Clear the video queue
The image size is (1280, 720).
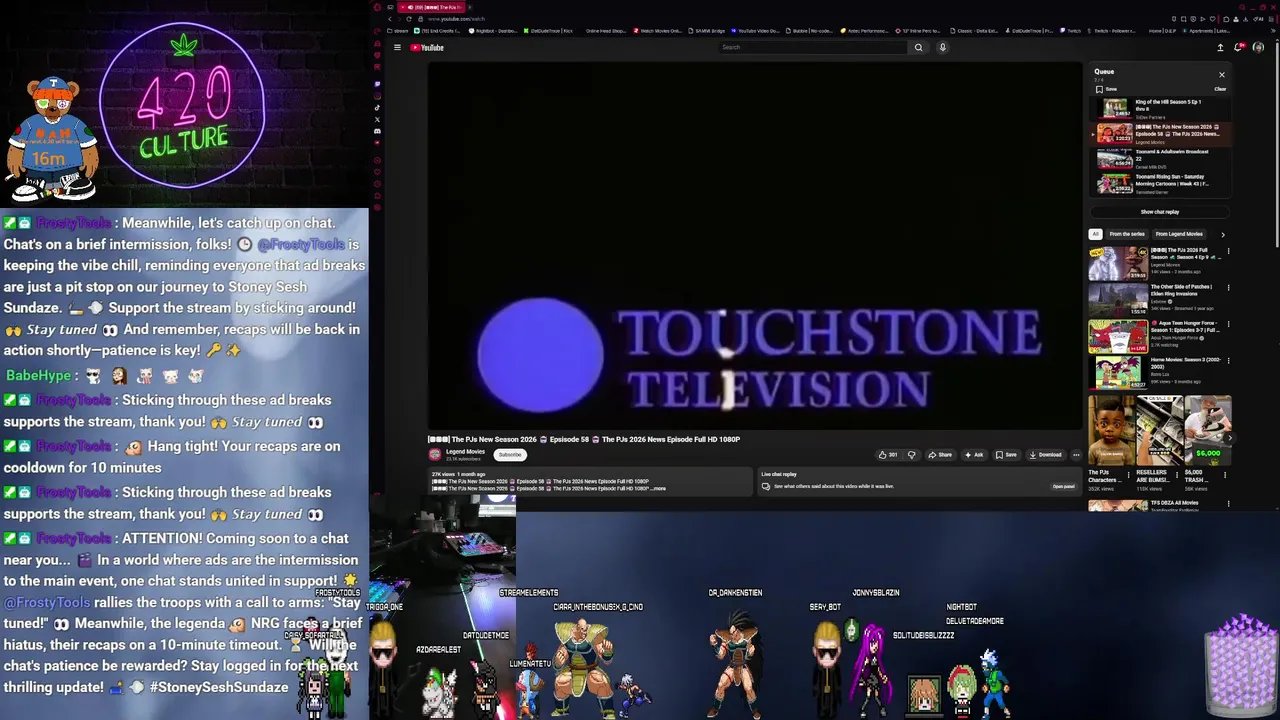(x=1220, y=89)
